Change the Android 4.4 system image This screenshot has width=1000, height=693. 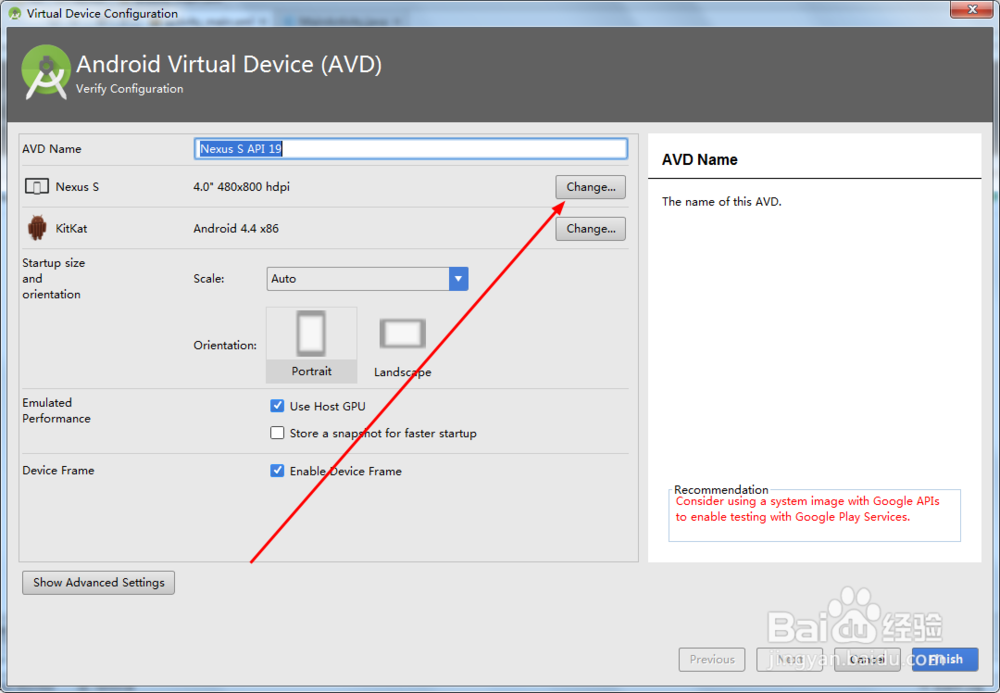coord(590,228)
